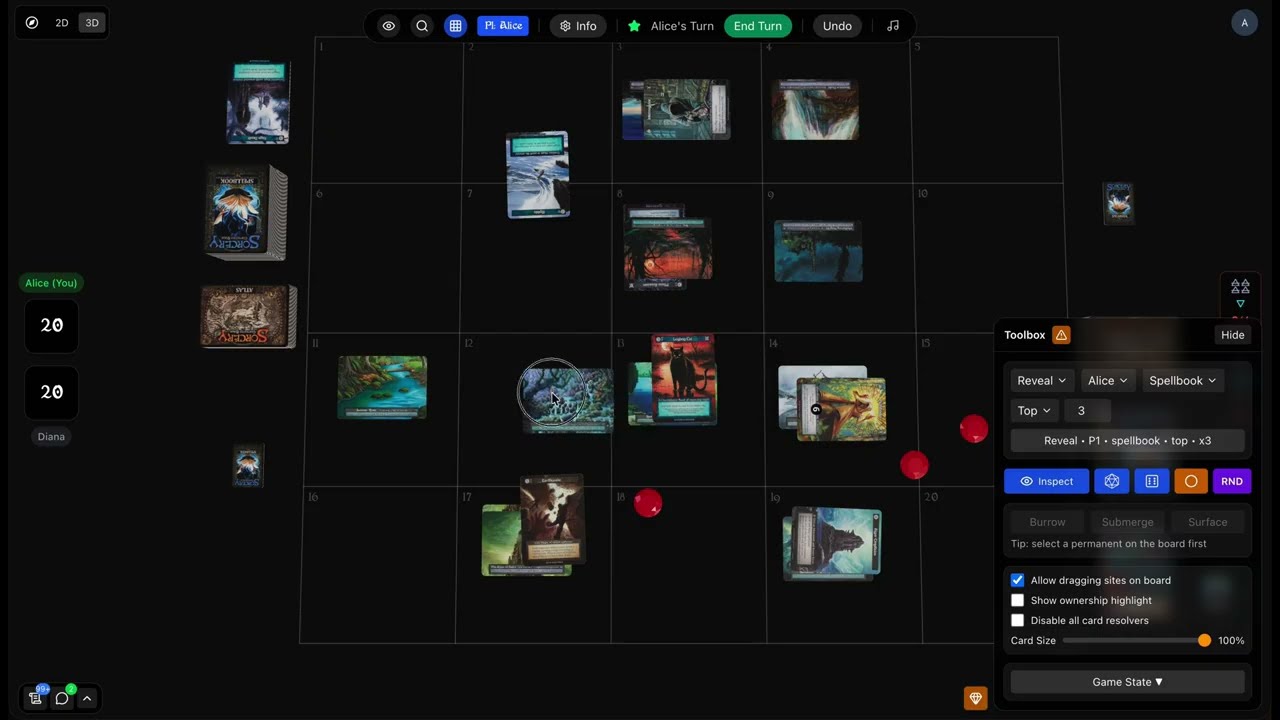Image resolution: width=1280 pixels, height=720 pixels.
Task: Open the magnifier search tool
Action: pos(422,26)
